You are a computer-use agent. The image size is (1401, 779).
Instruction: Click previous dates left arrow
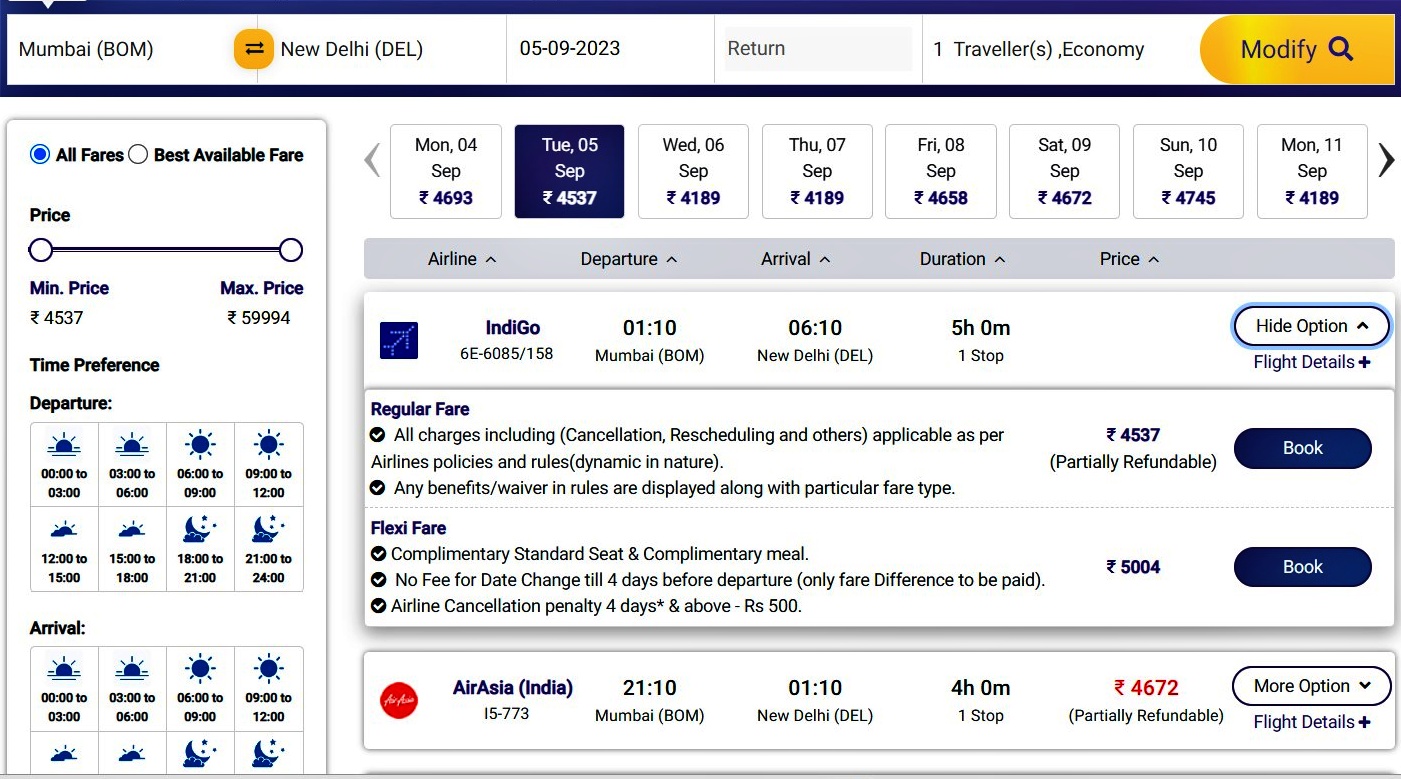[372, 160]
